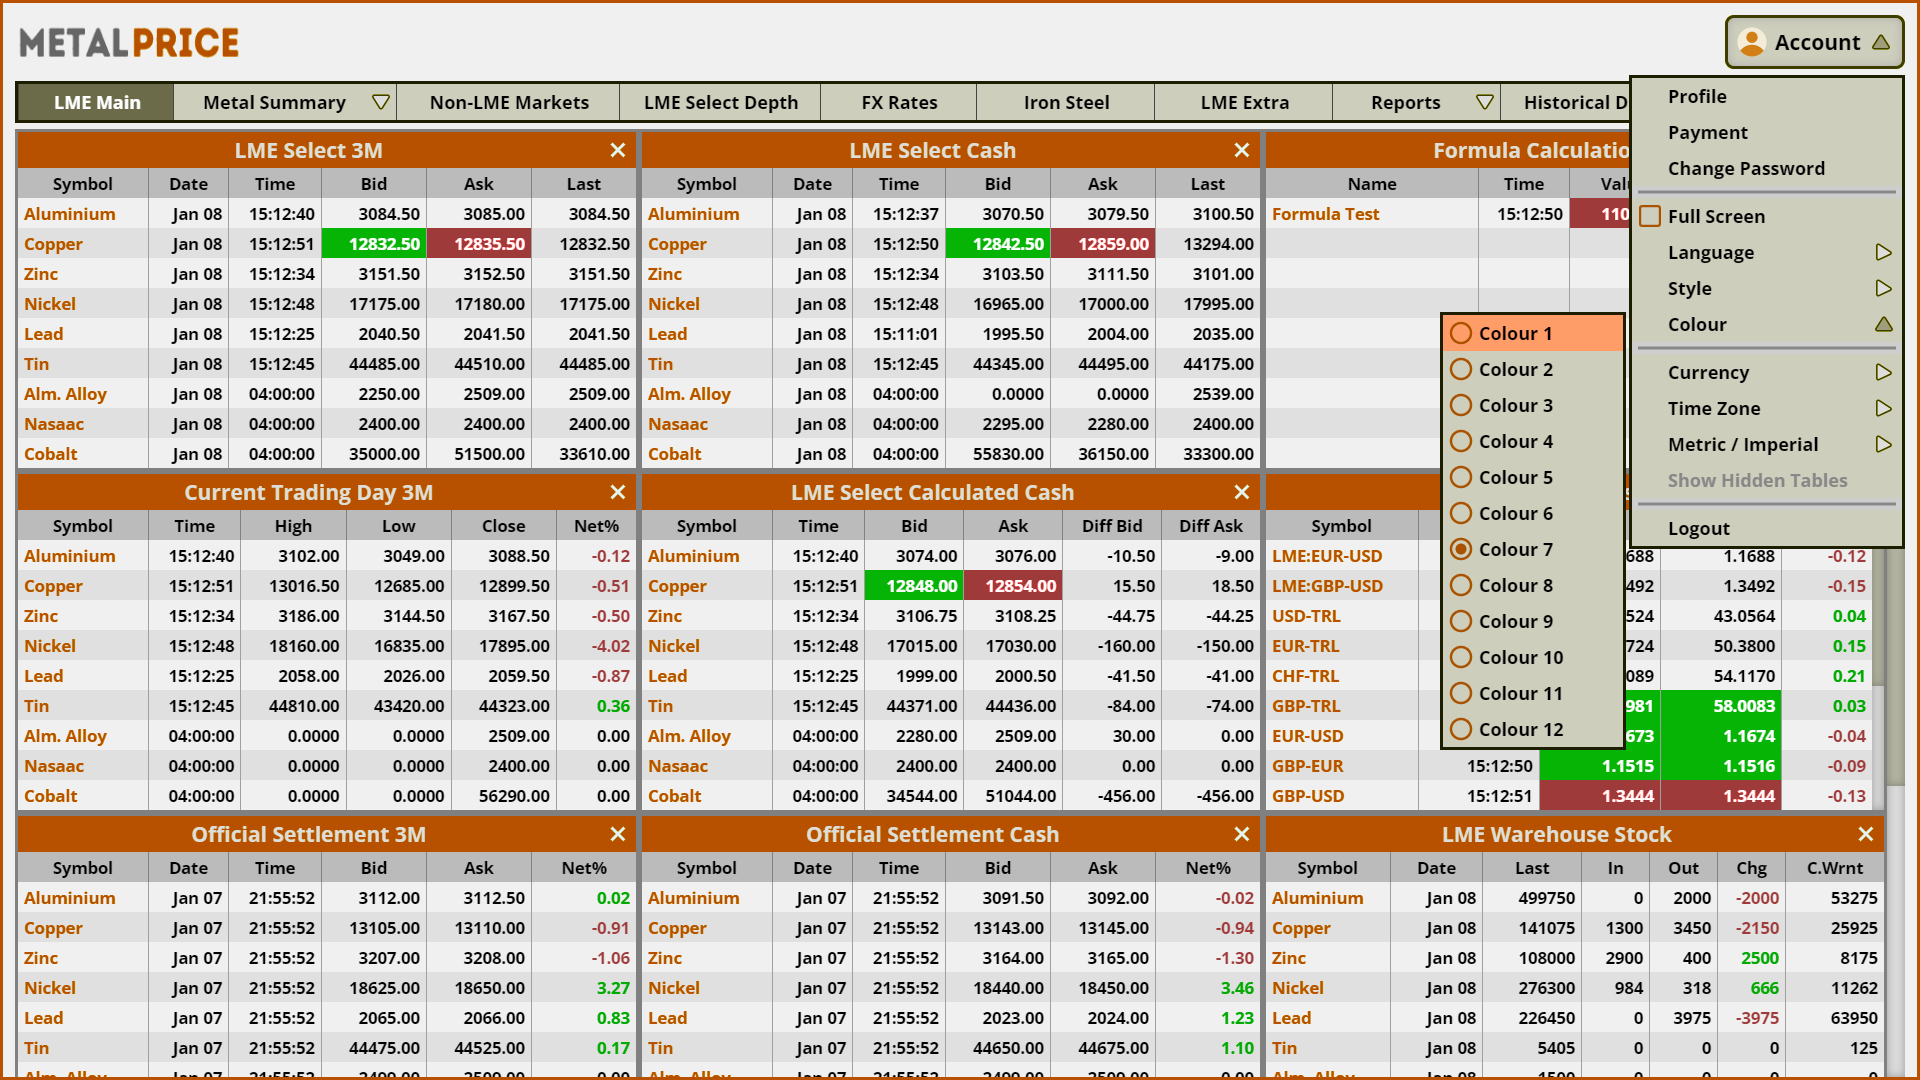Click the Account user avatar icon

pos(1752,42)
